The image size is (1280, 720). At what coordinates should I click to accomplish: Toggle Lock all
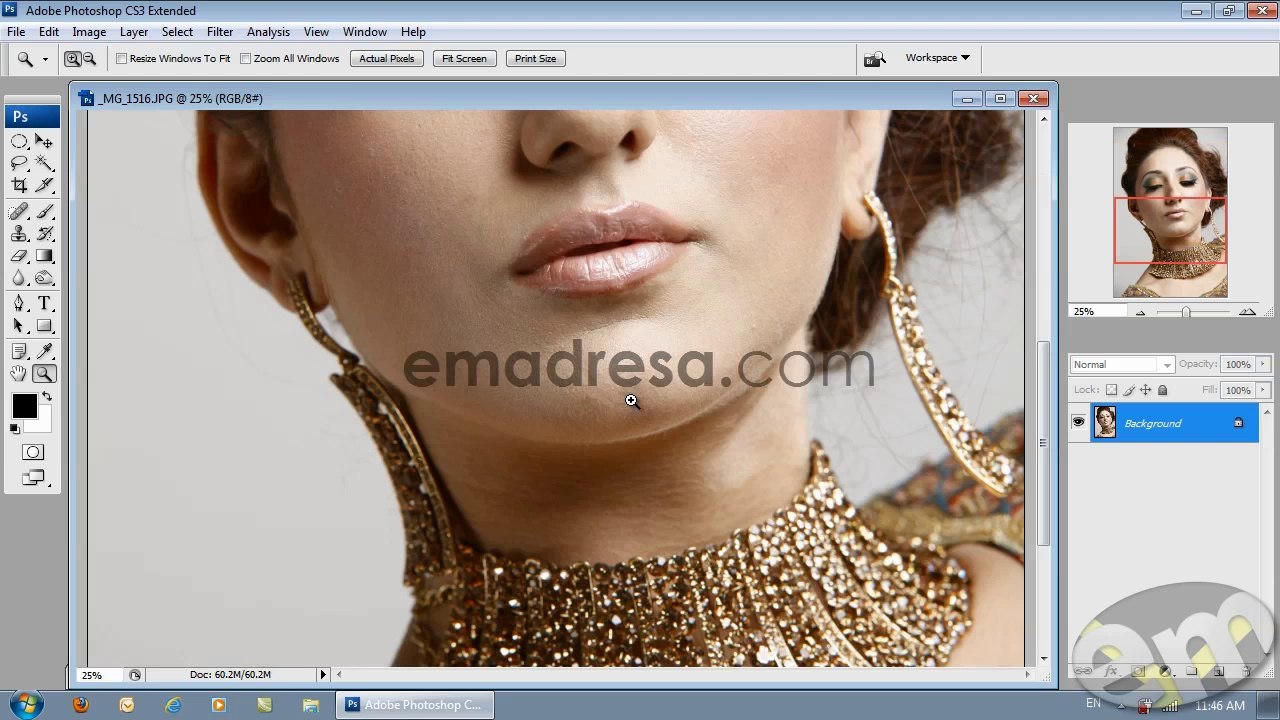pos(1162,390)
